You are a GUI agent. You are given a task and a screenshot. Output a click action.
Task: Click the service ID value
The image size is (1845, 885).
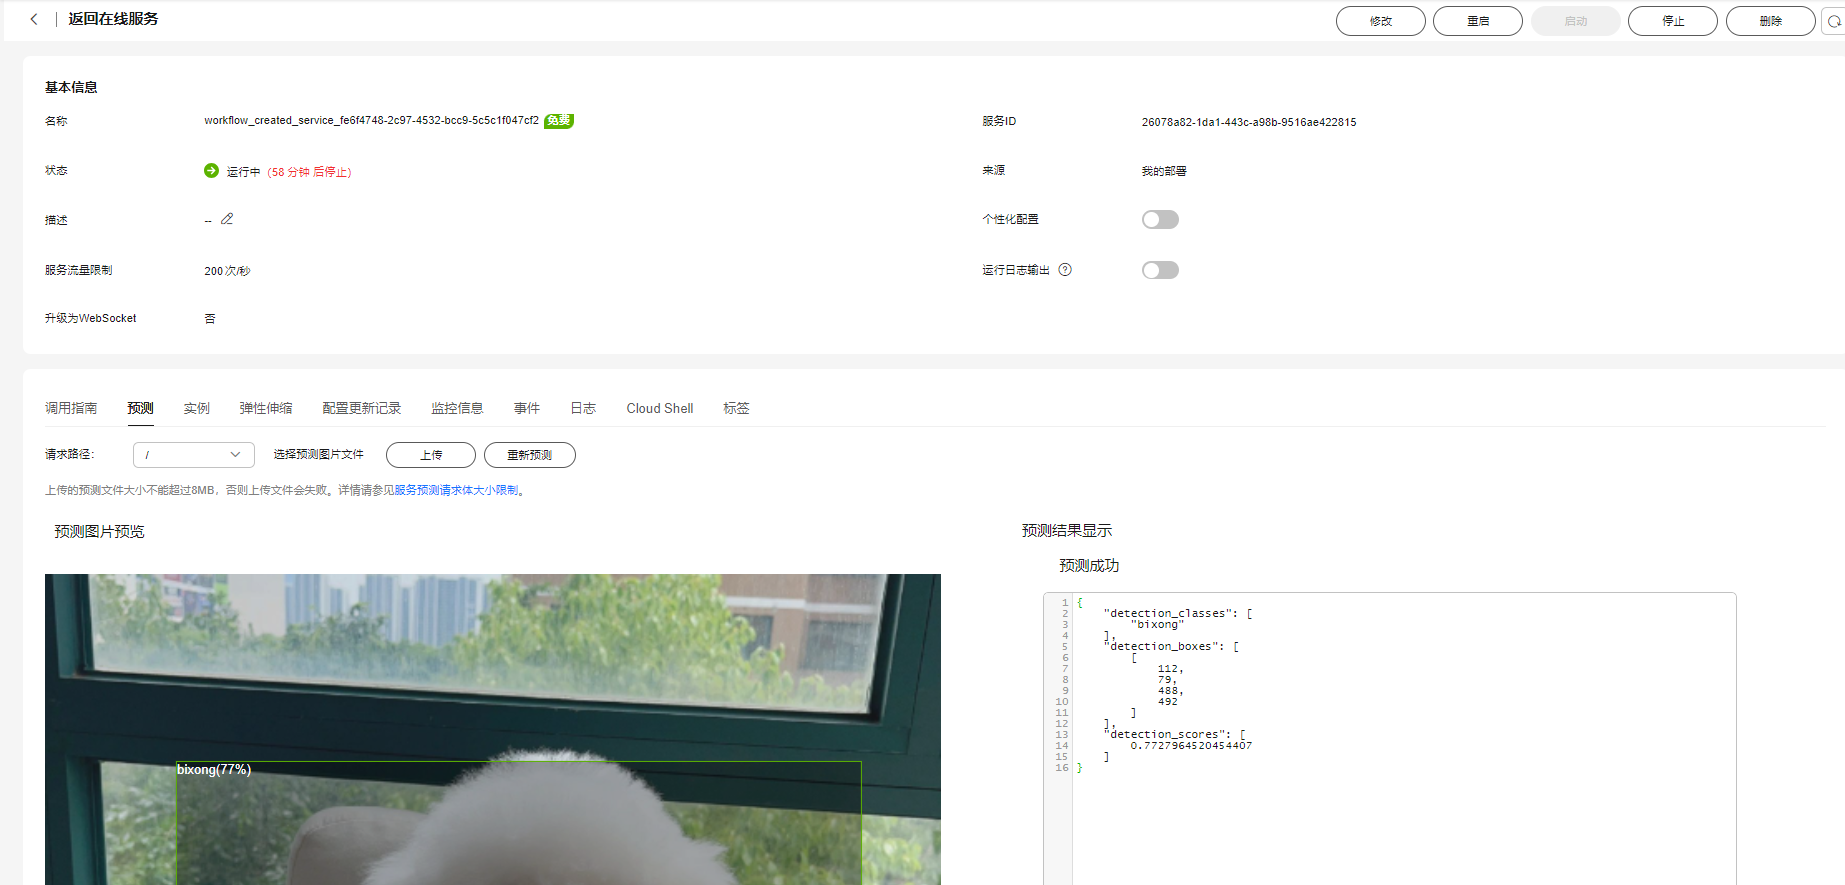1249,122
